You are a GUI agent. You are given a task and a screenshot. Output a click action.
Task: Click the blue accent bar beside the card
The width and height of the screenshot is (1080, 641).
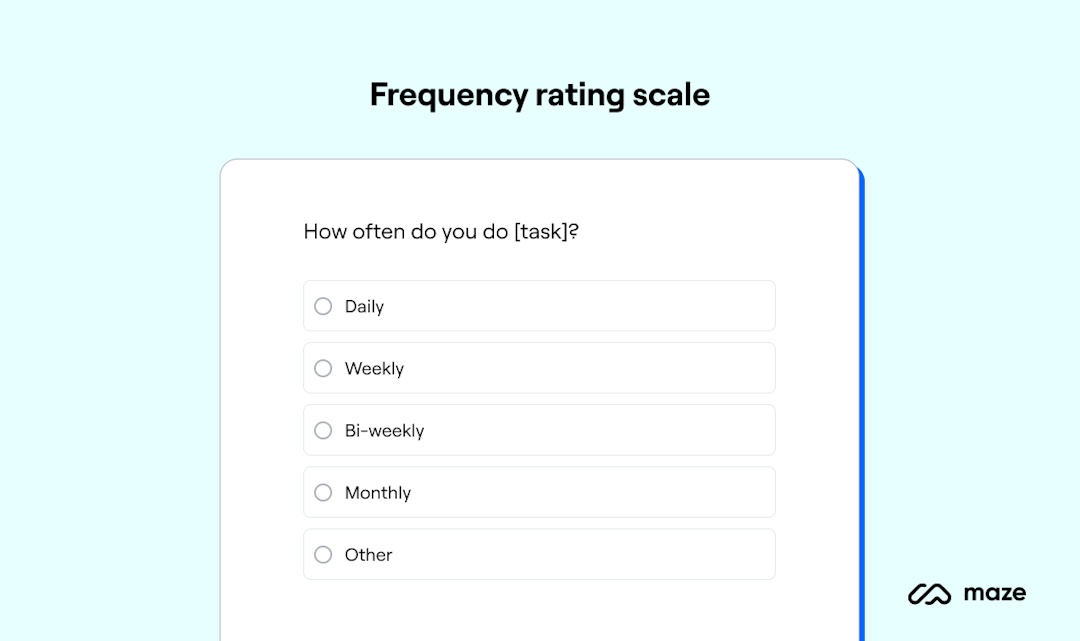(x=860, y=400)
